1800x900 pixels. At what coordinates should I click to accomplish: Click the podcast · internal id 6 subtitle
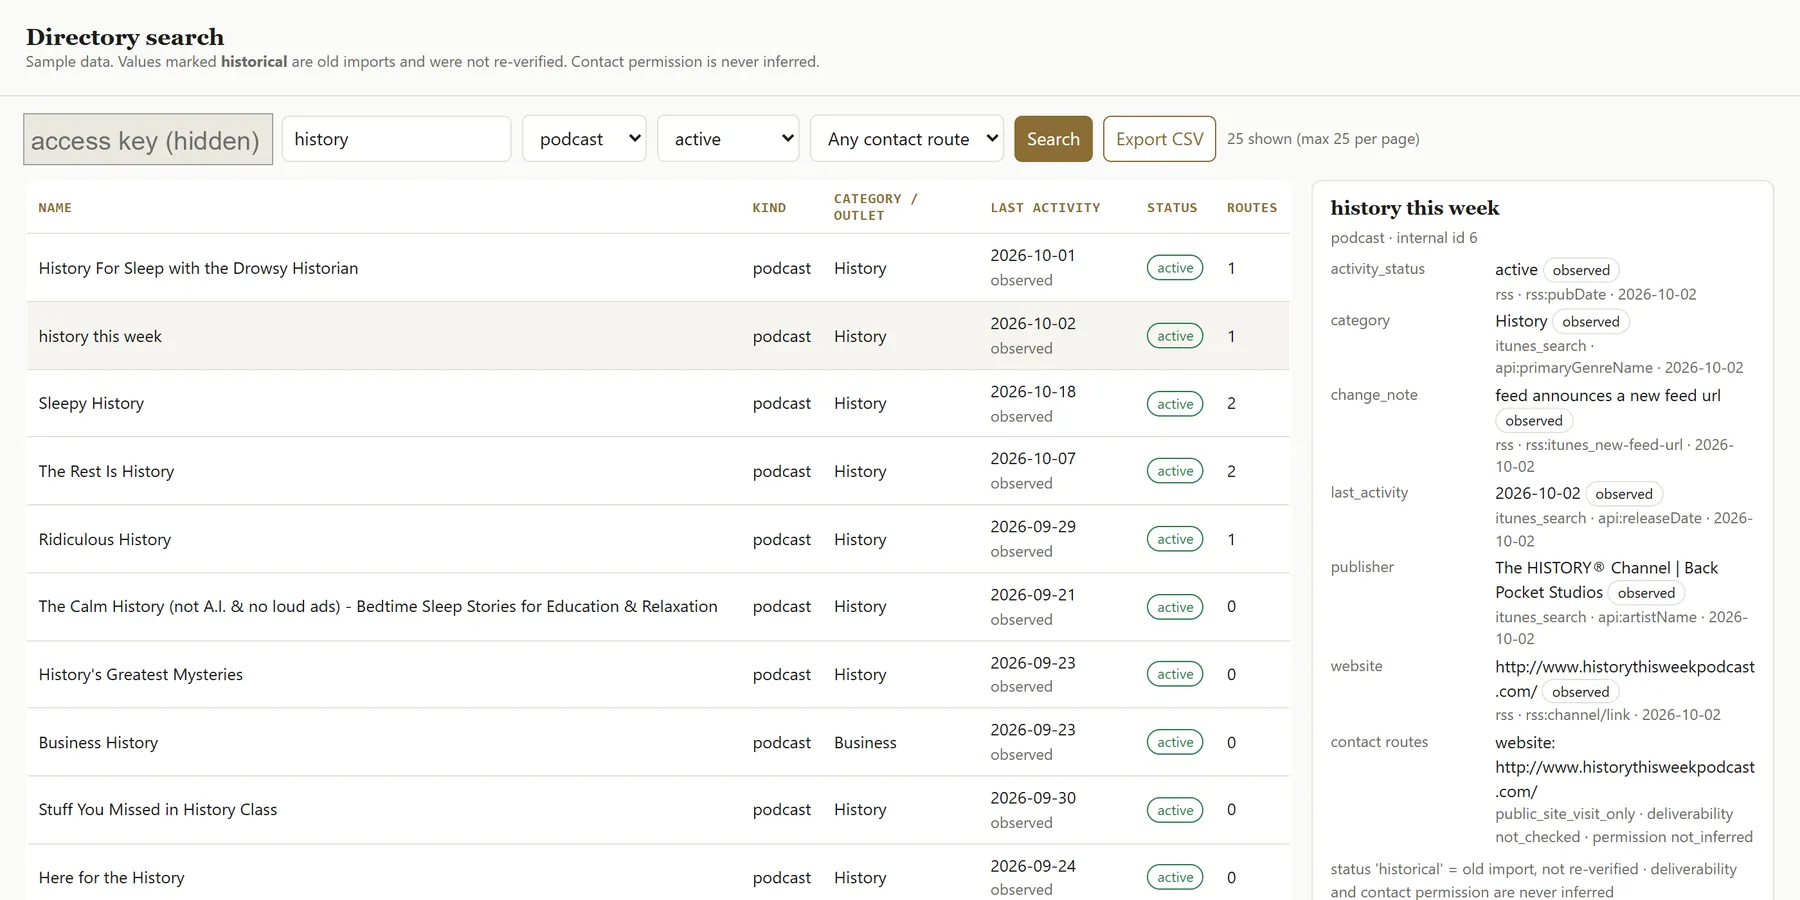tap(1403, 238)
